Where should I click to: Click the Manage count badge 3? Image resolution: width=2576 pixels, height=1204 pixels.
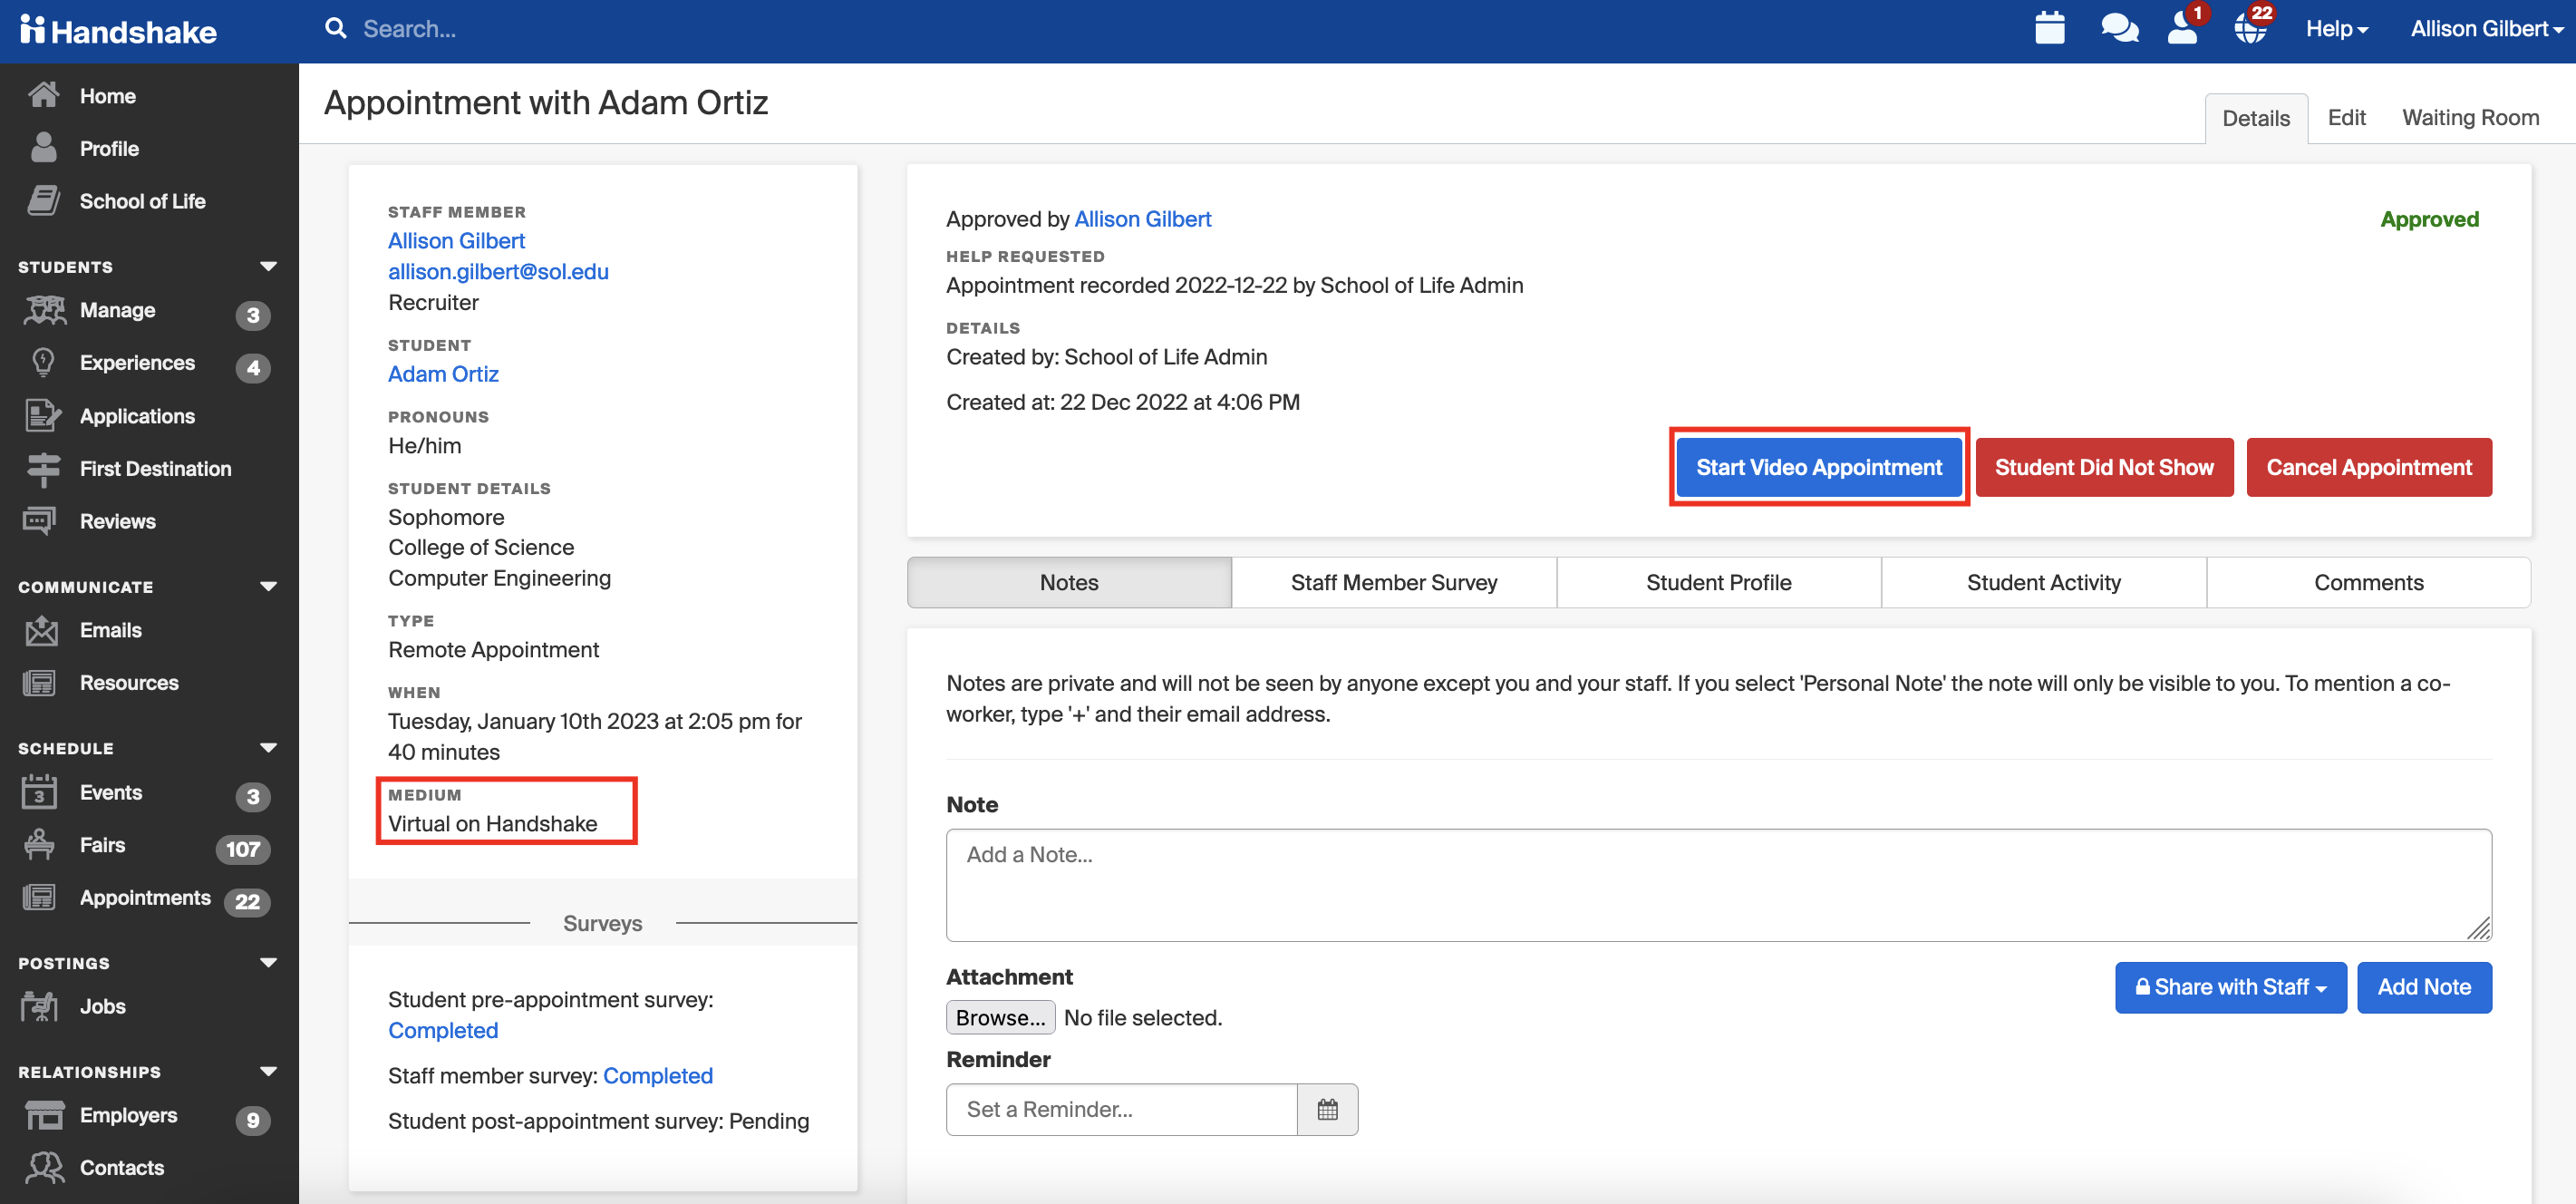(x=253, y=315)
